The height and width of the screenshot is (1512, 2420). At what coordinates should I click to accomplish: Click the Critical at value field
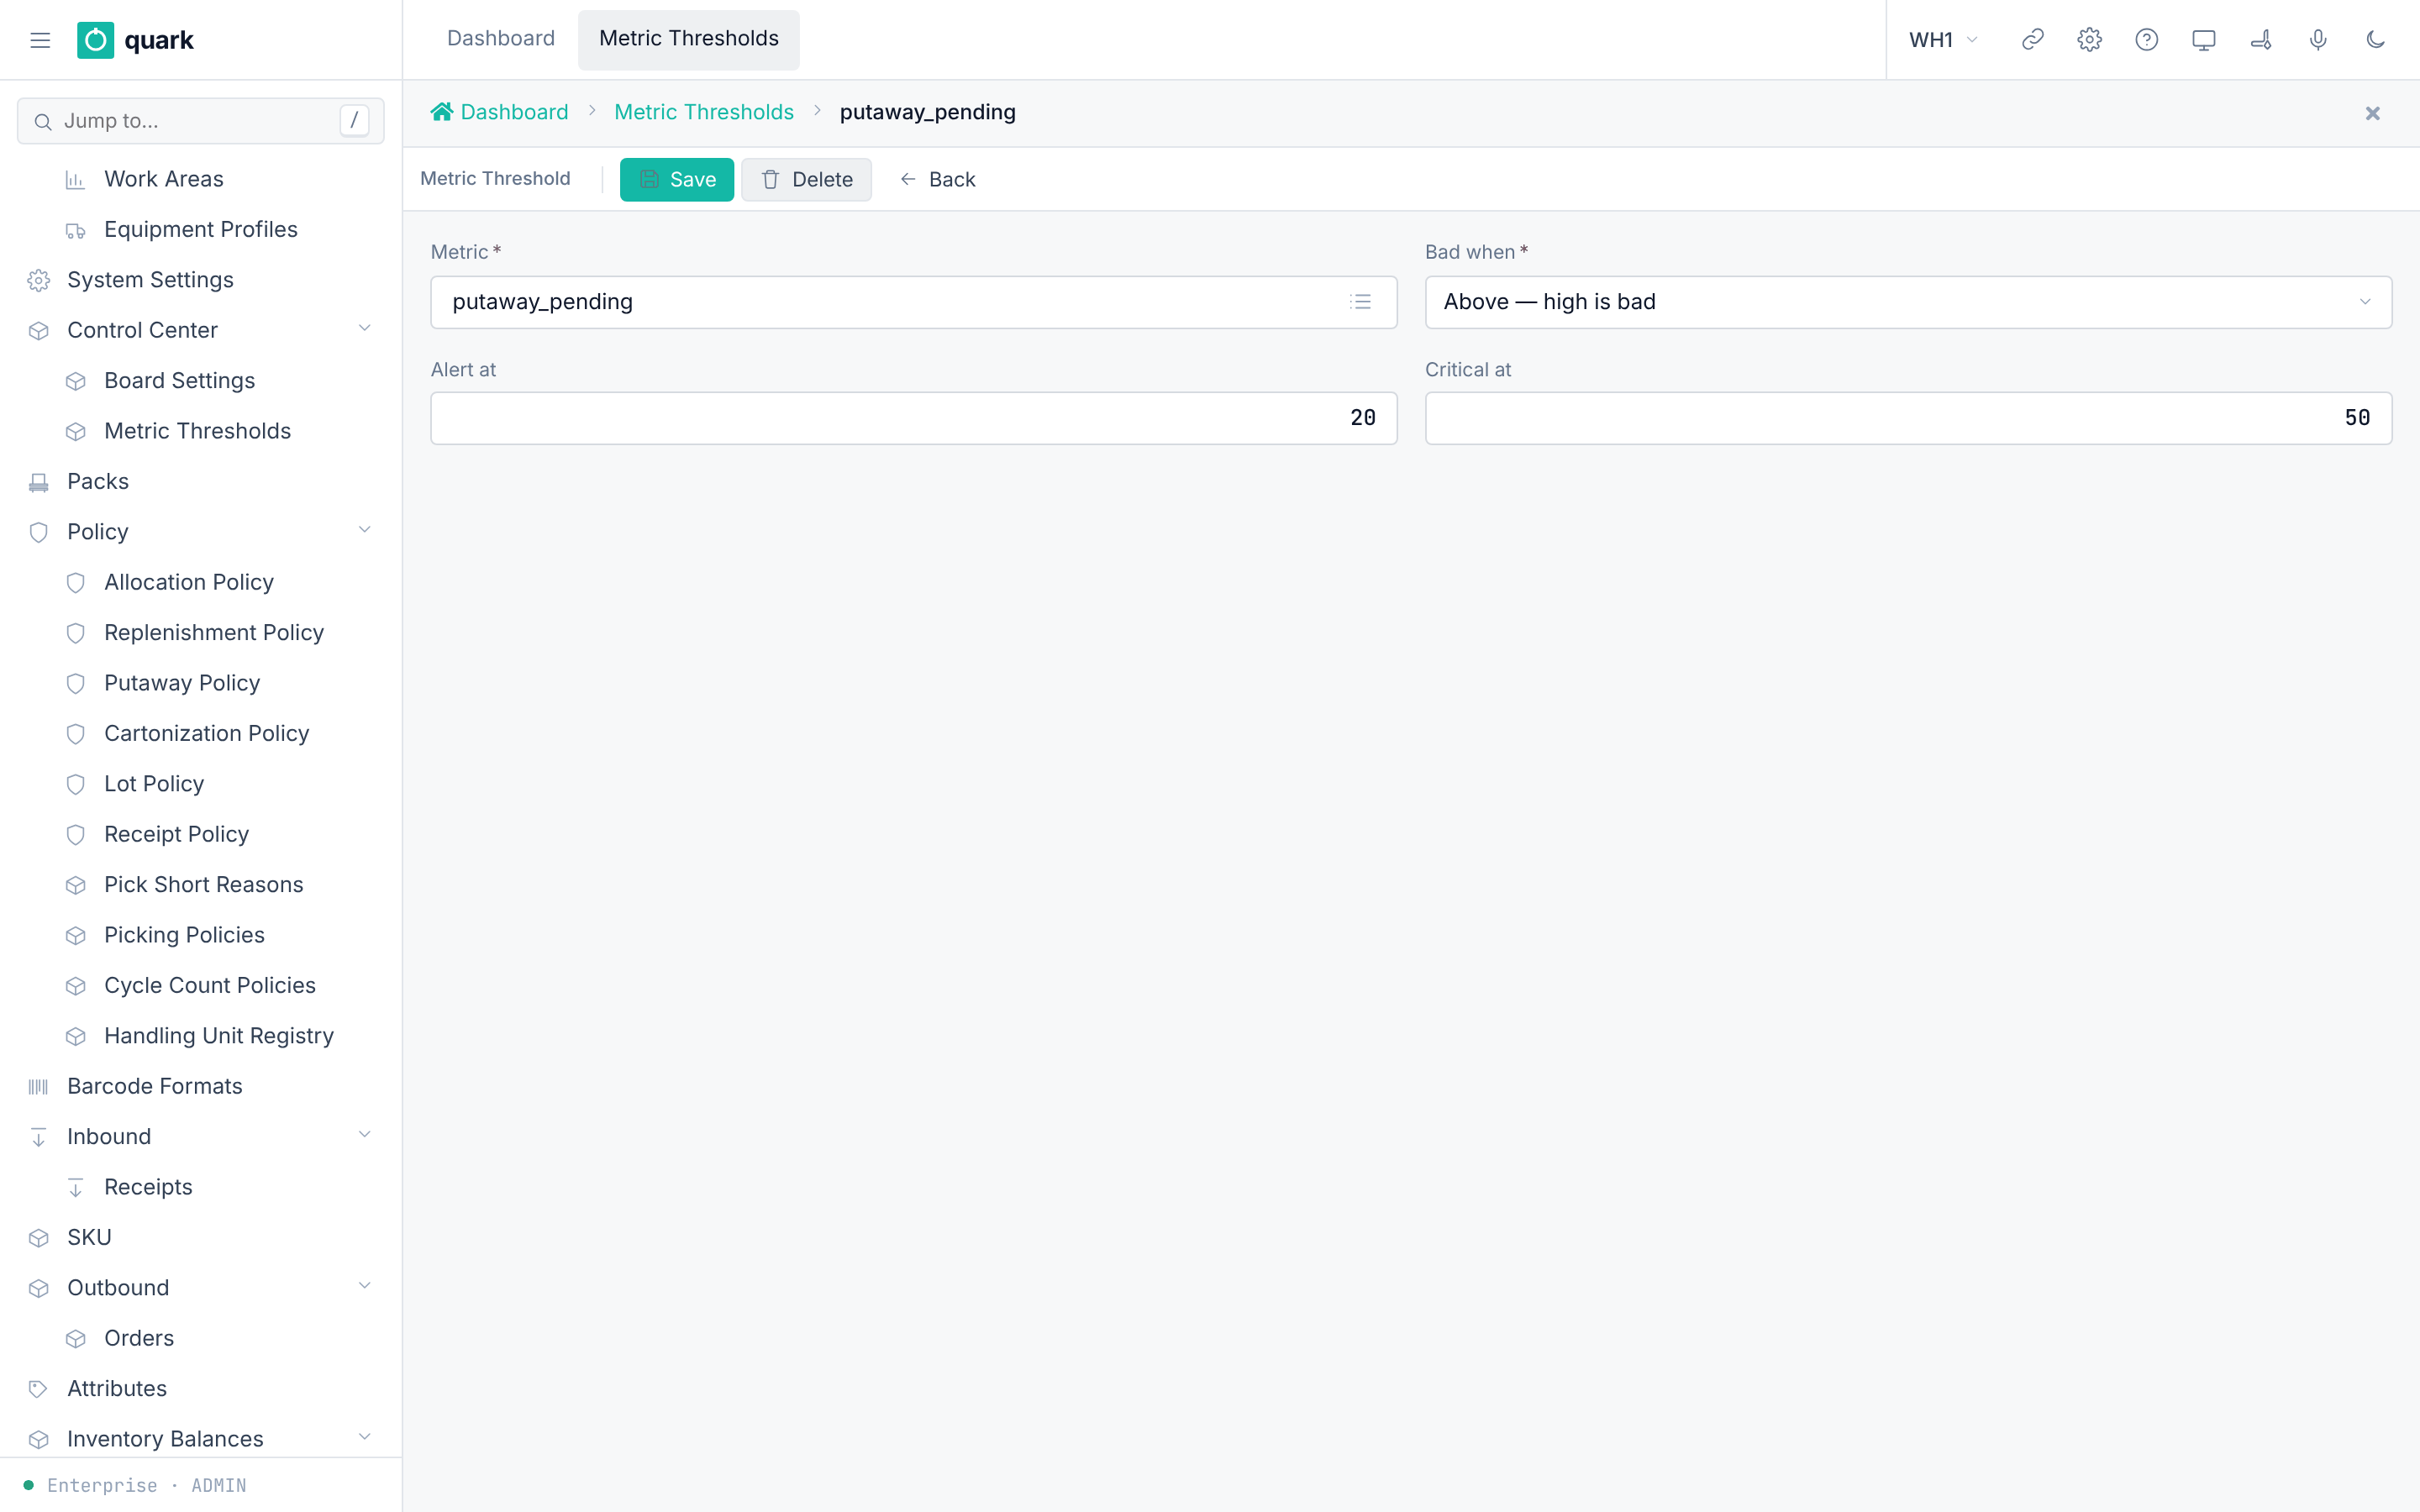point(1908,418)
